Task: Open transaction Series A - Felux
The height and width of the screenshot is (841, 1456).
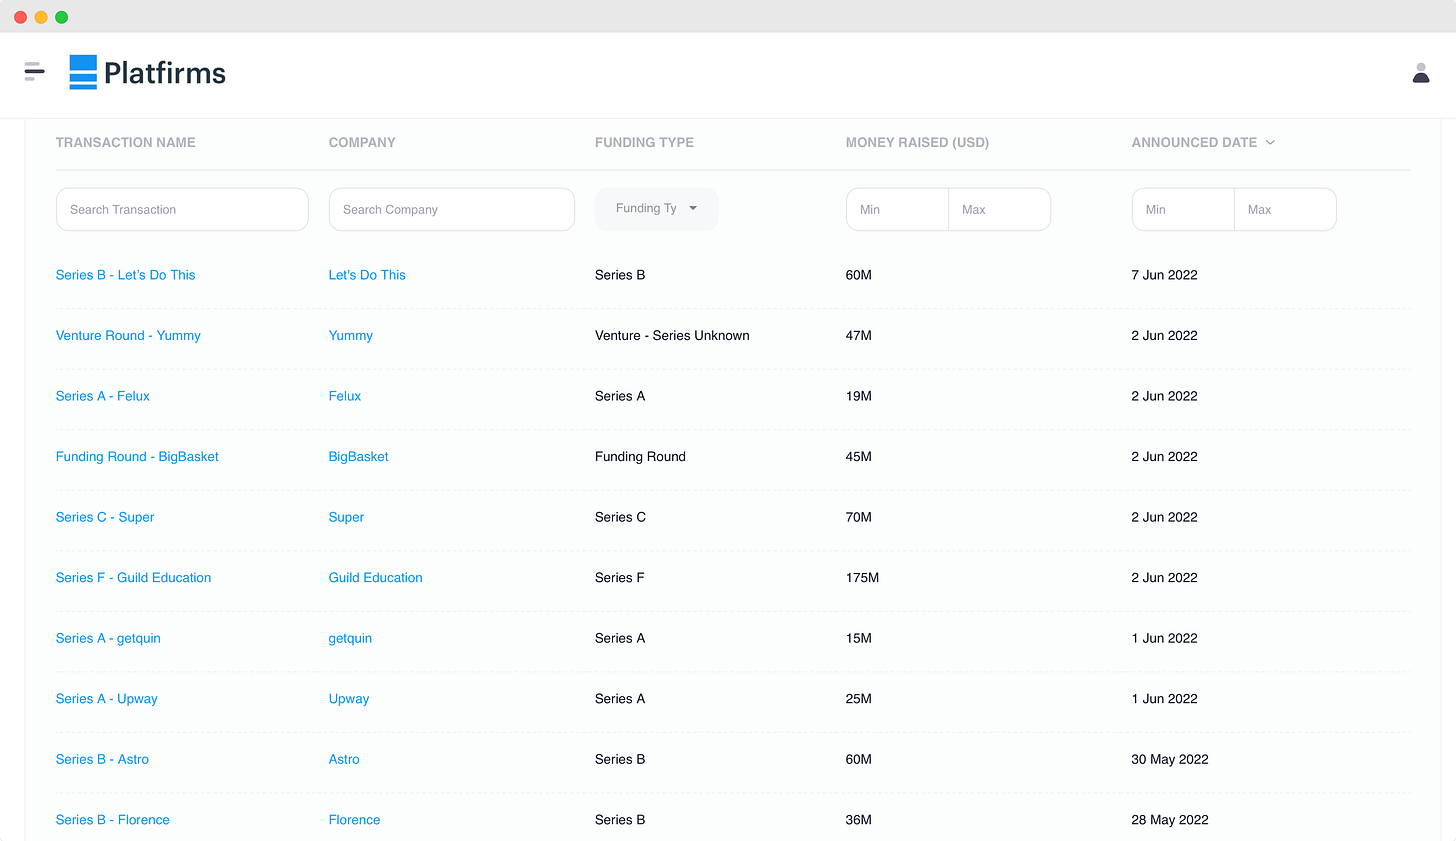Action: [x=103, y=396]
